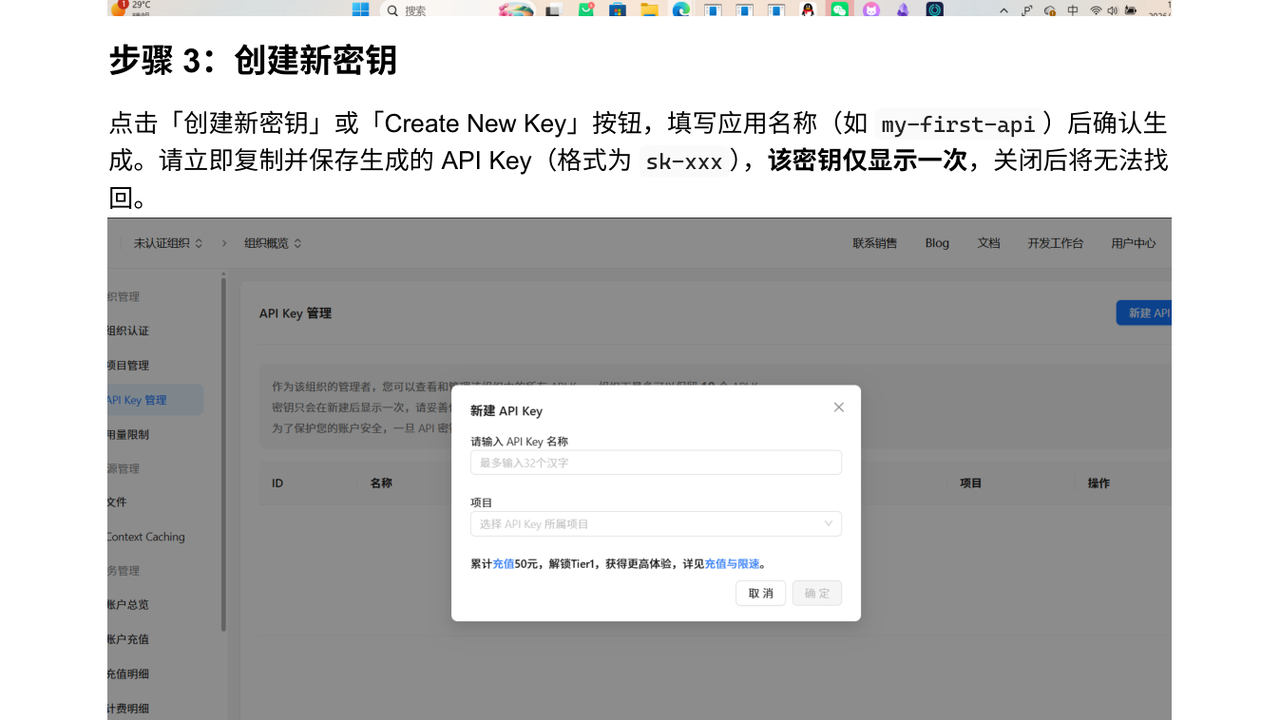Confirm with the 确定 button
The height and width of the screenshot is (720, 1280).
817,592
